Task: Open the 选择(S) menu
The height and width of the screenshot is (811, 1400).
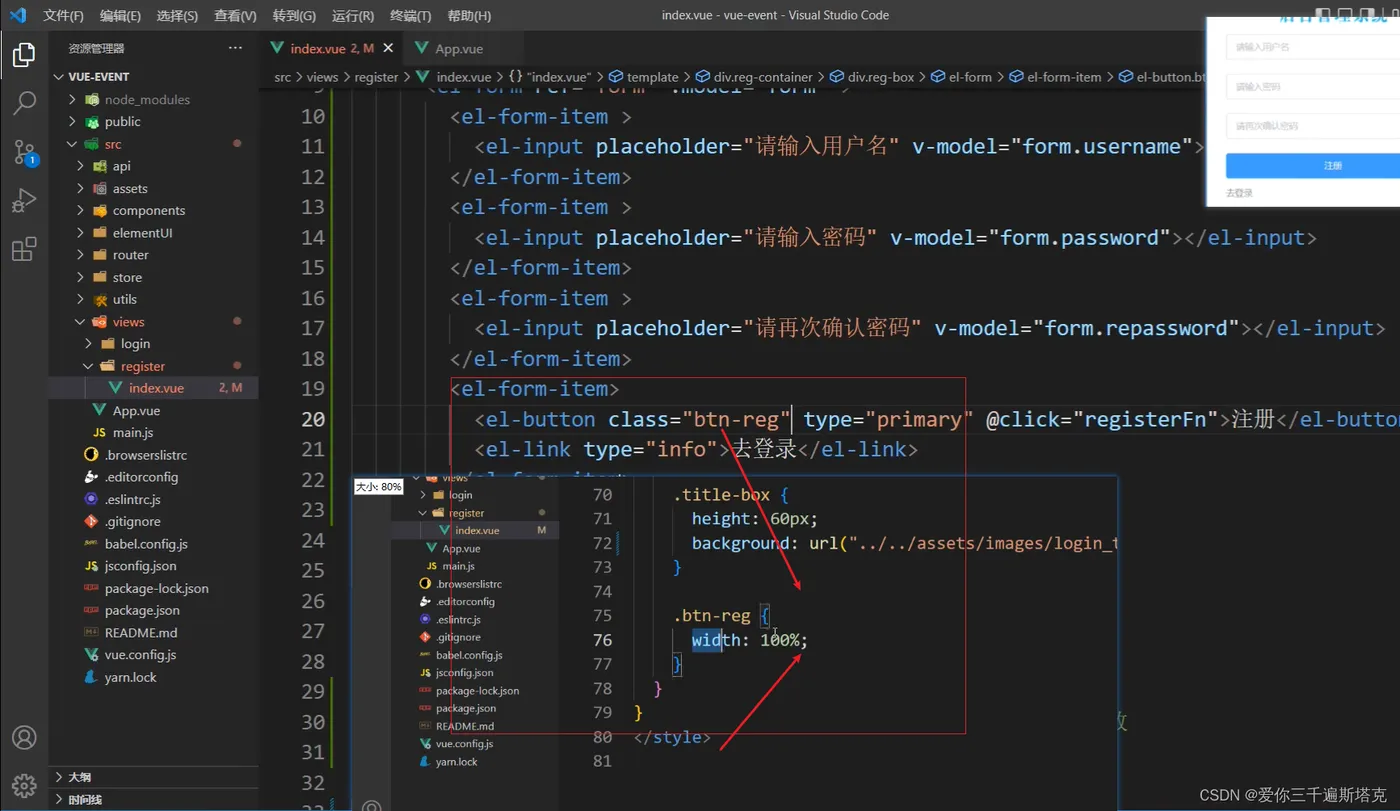Action: tap(177, 16)
